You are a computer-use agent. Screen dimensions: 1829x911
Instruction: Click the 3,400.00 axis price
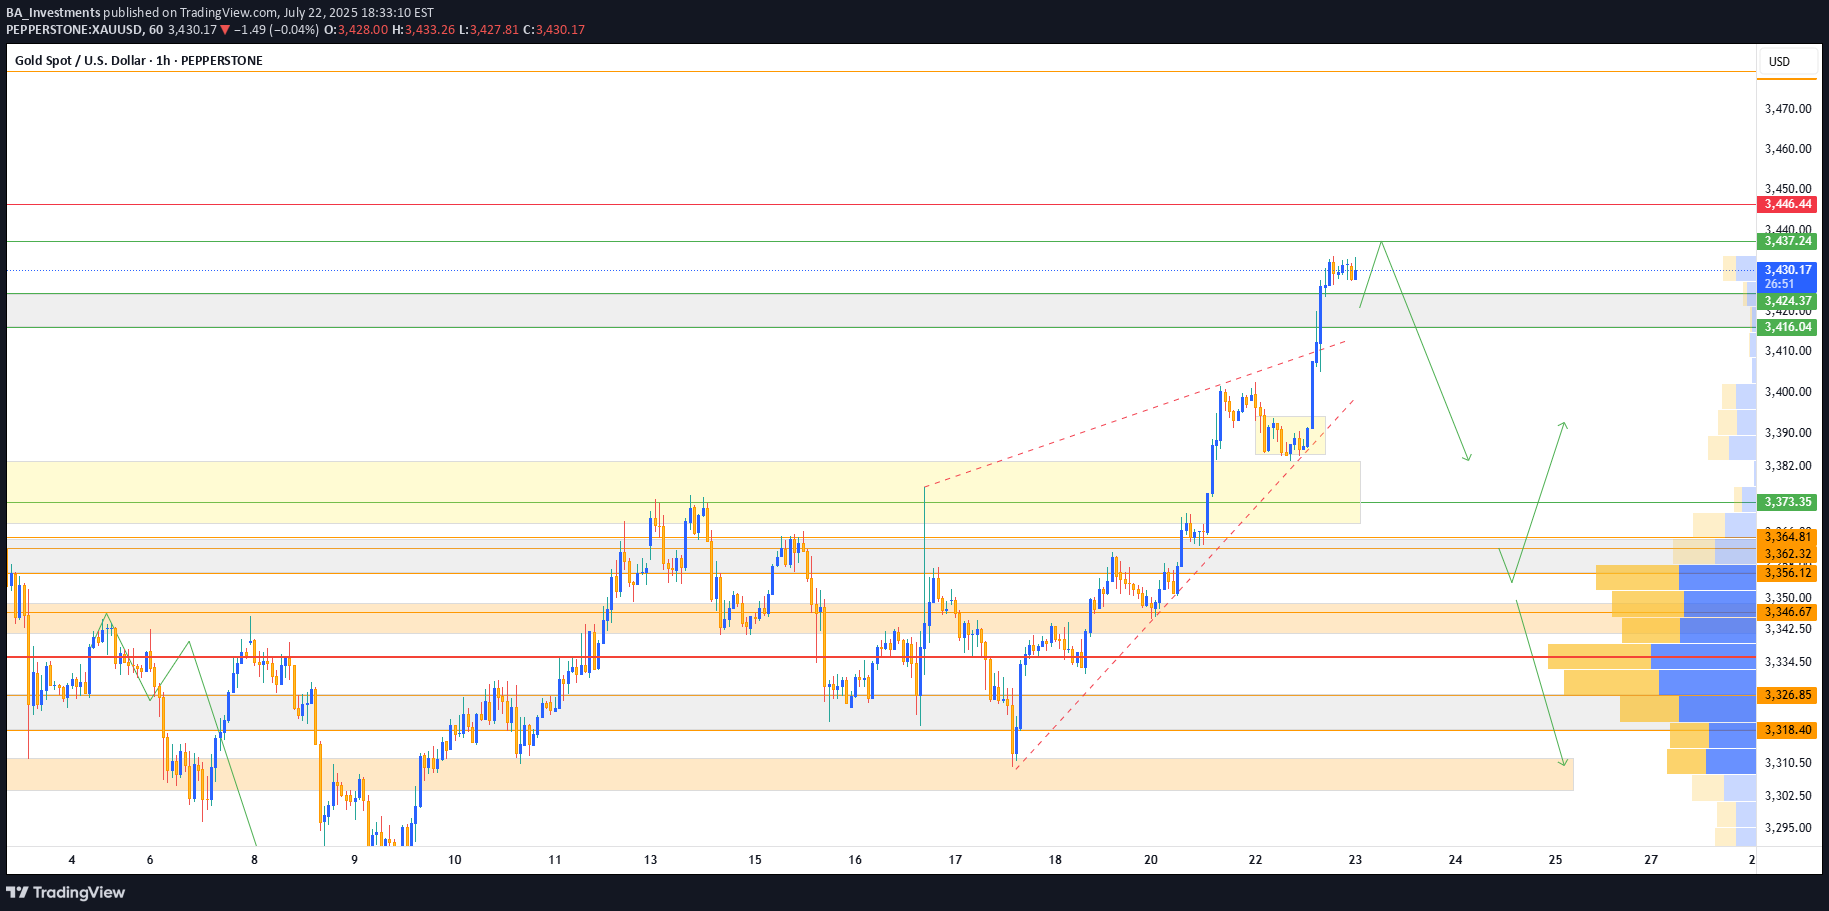(x=1788, y=392)
